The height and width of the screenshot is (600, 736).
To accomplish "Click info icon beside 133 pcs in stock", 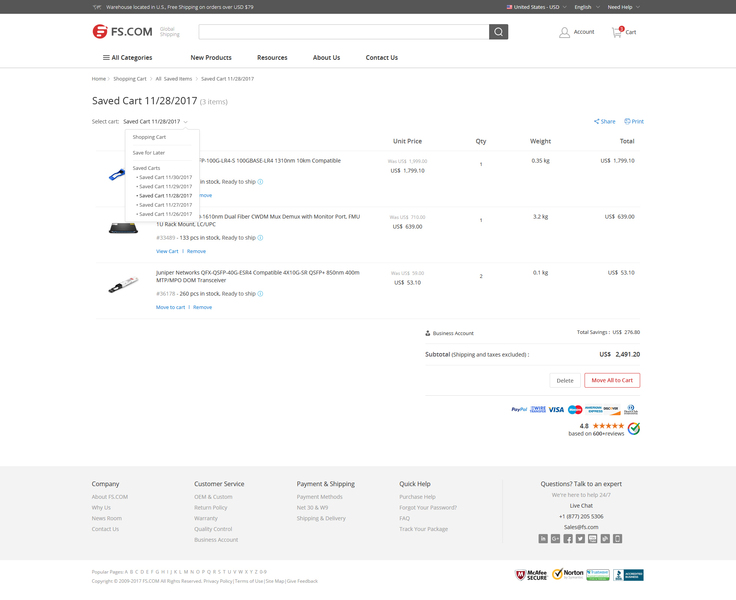I will pos(261,238).
